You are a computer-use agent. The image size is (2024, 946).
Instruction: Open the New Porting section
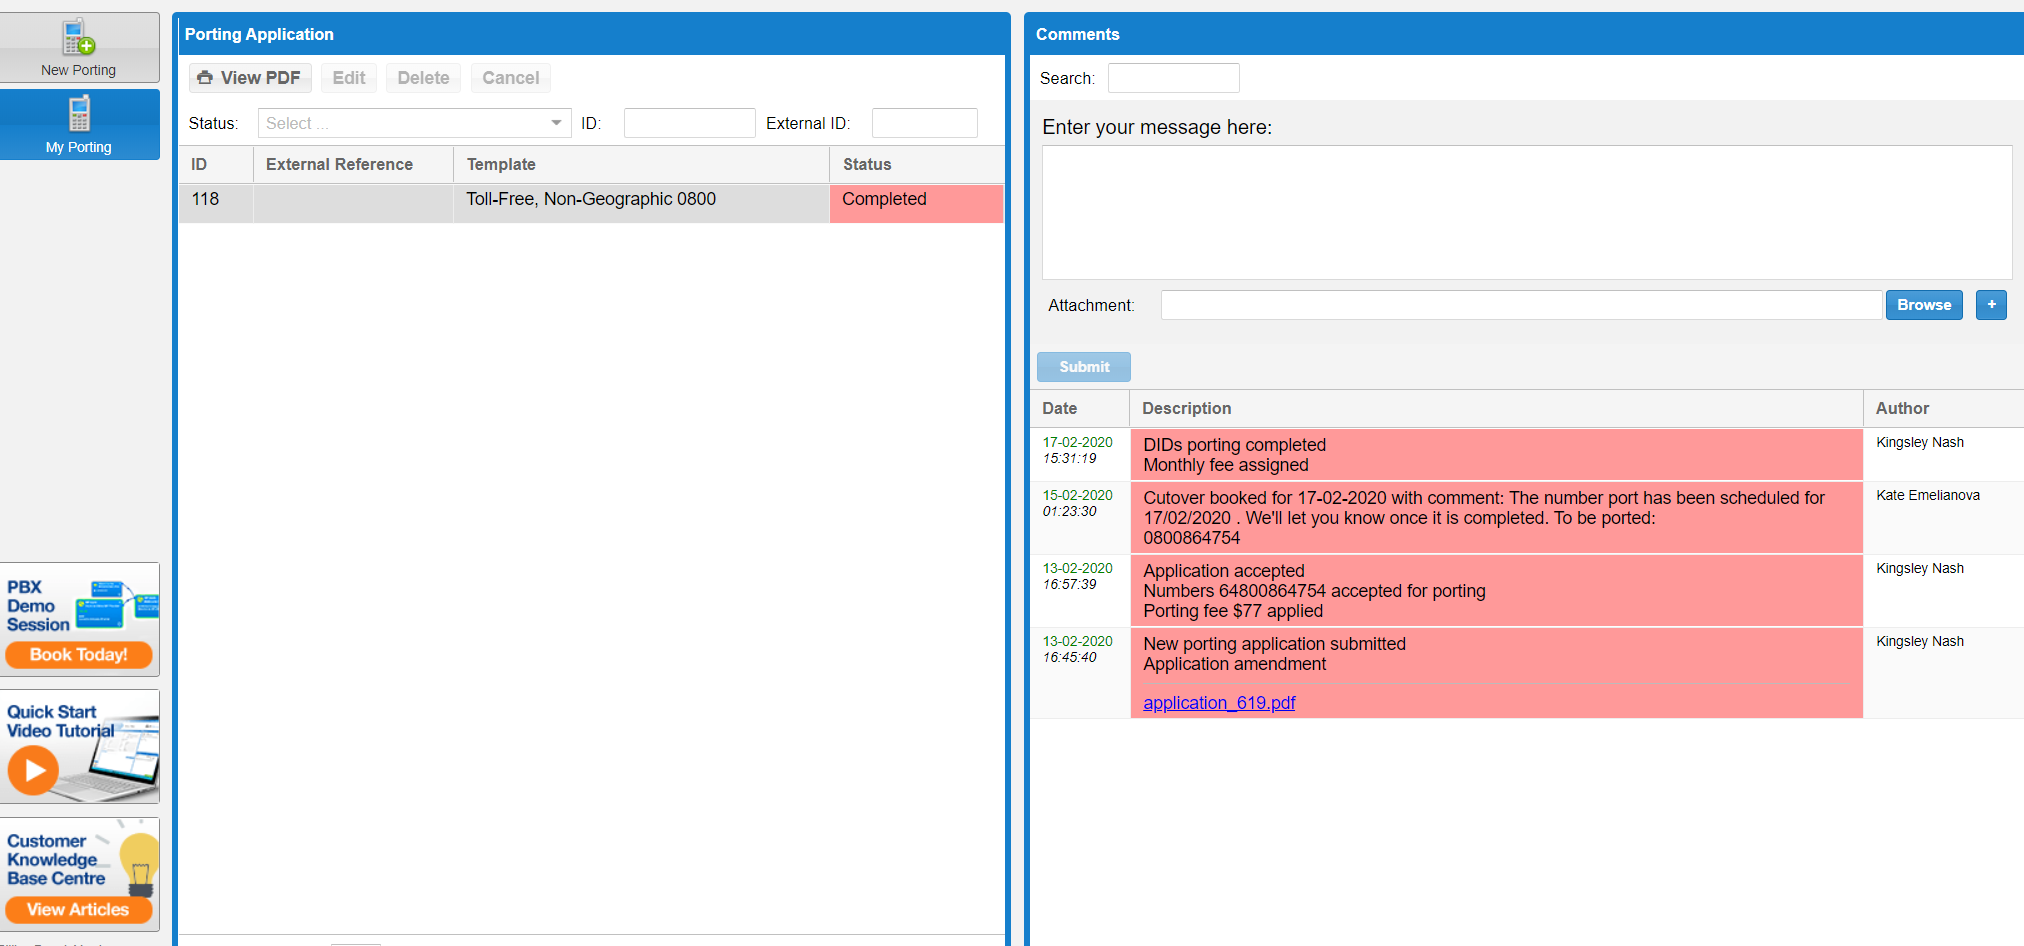click(79, 47)
